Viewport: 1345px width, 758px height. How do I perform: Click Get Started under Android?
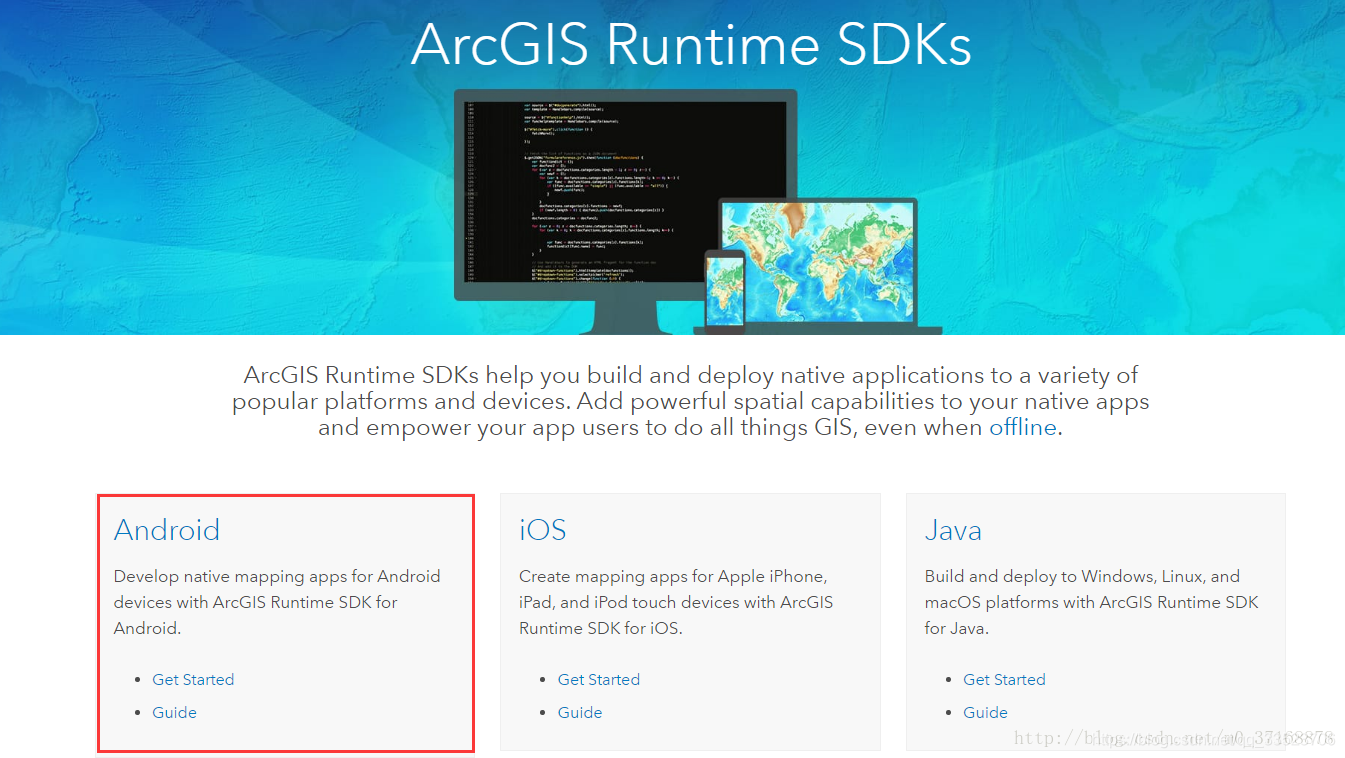193,679
